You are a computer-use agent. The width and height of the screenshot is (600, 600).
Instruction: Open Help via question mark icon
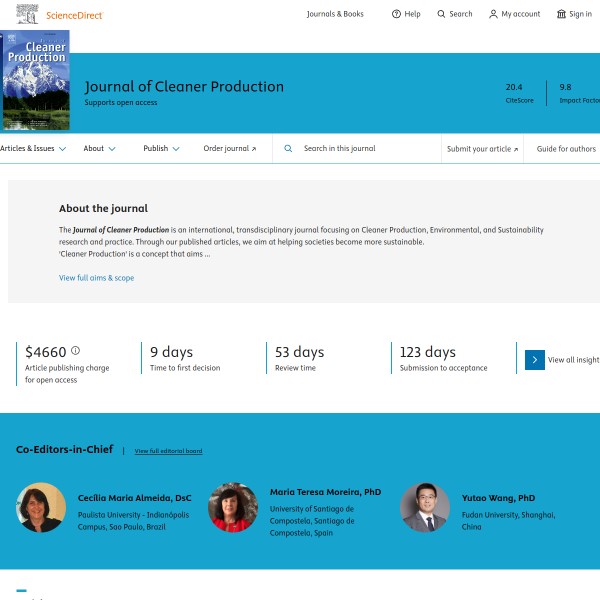click(x=396, y=14)
